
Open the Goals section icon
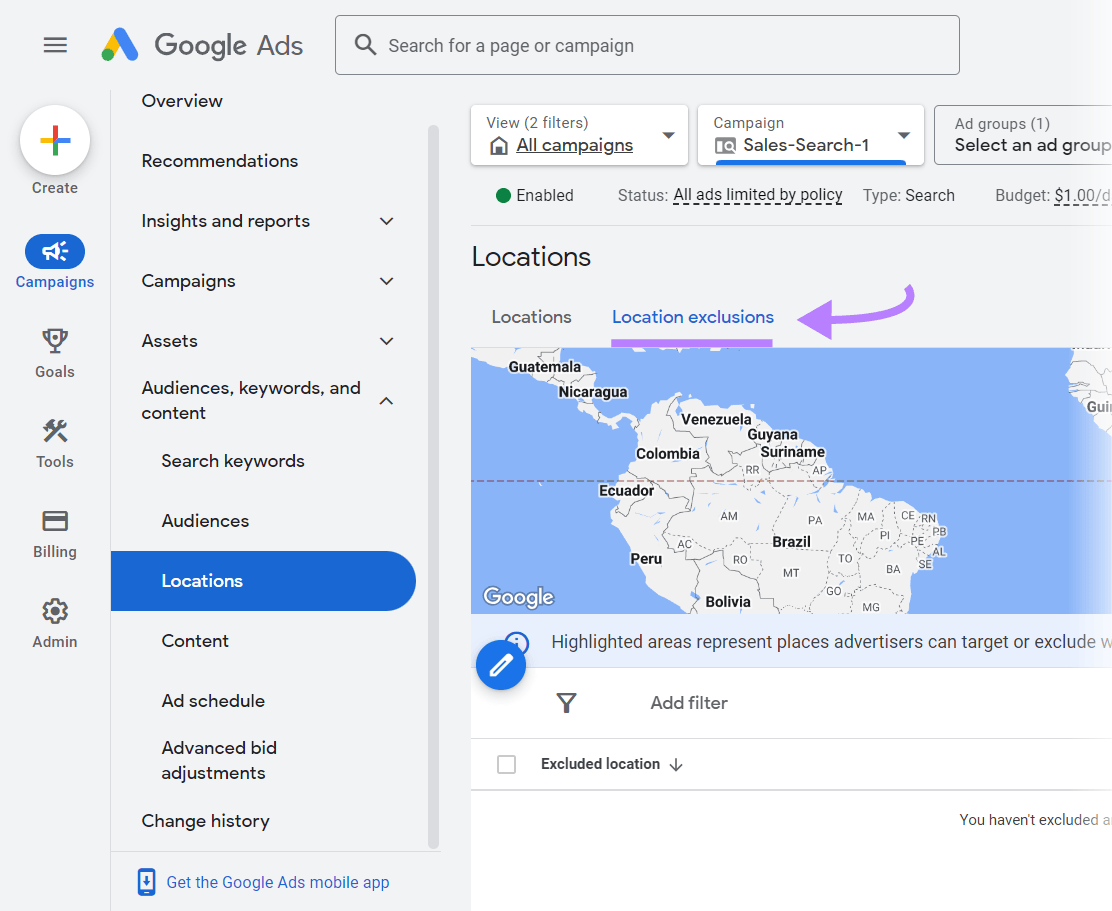(x=55, y=340)
